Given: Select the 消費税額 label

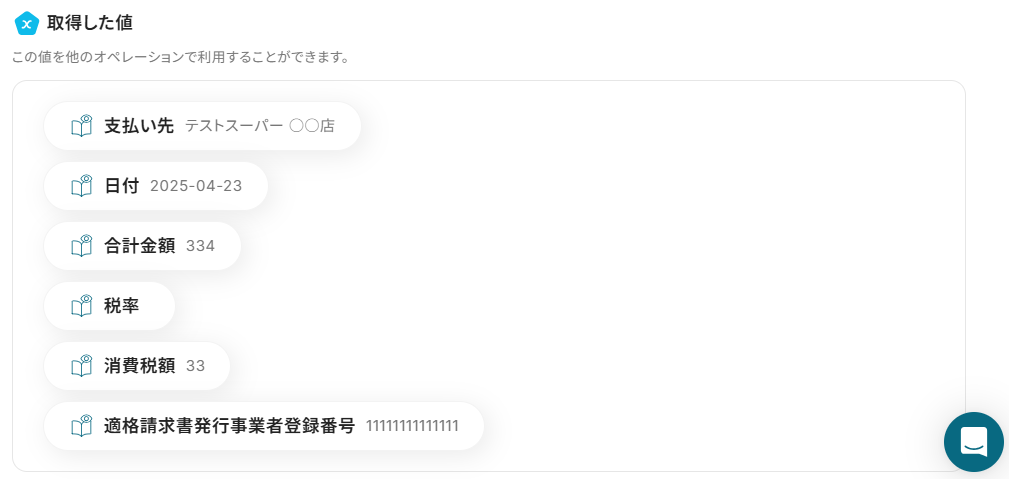Looking at the screenshot, I should [140, 366].
